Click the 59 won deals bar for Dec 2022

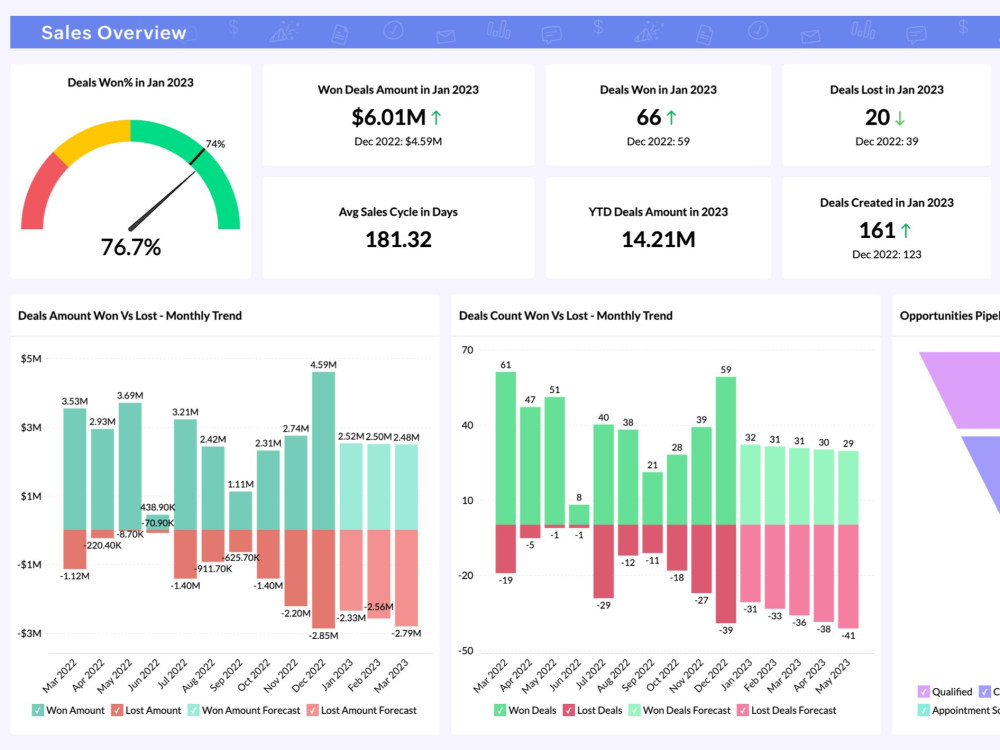click(726, 451)
